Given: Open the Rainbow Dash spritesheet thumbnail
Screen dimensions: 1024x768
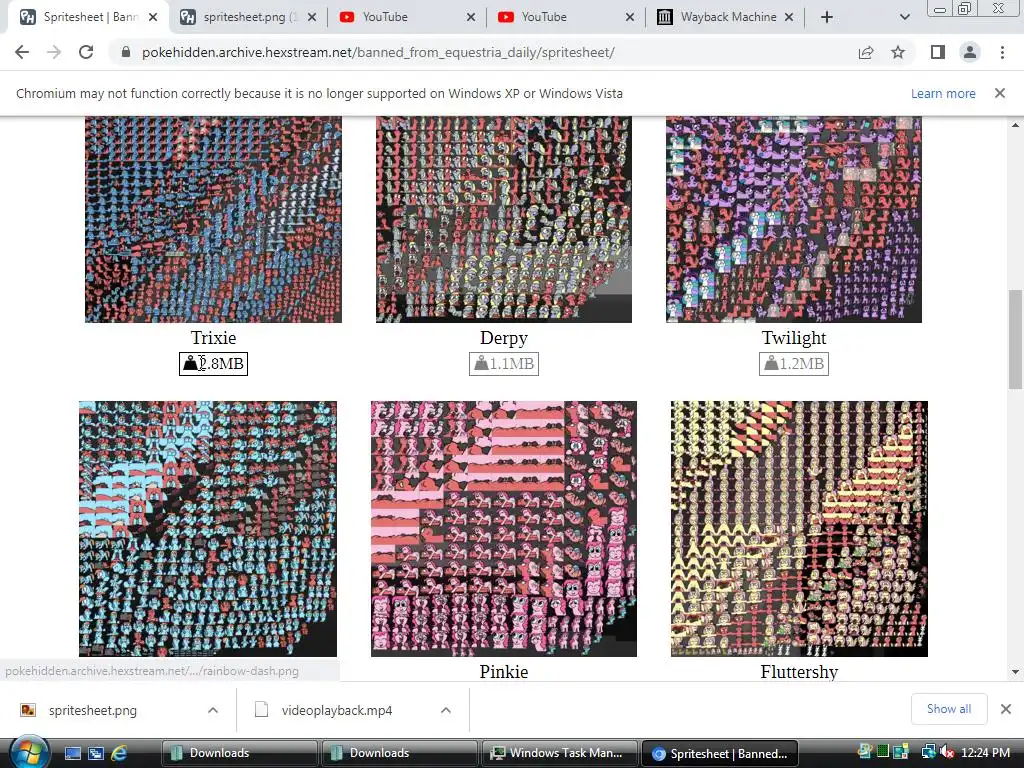Looking at the screenshot, I should [x=208, y=529].
